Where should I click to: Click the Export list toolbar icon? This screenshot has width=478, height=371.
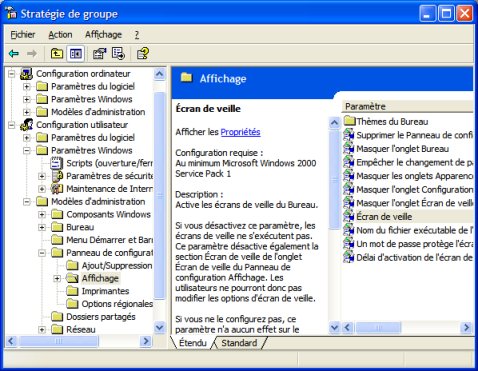point(118,53)
